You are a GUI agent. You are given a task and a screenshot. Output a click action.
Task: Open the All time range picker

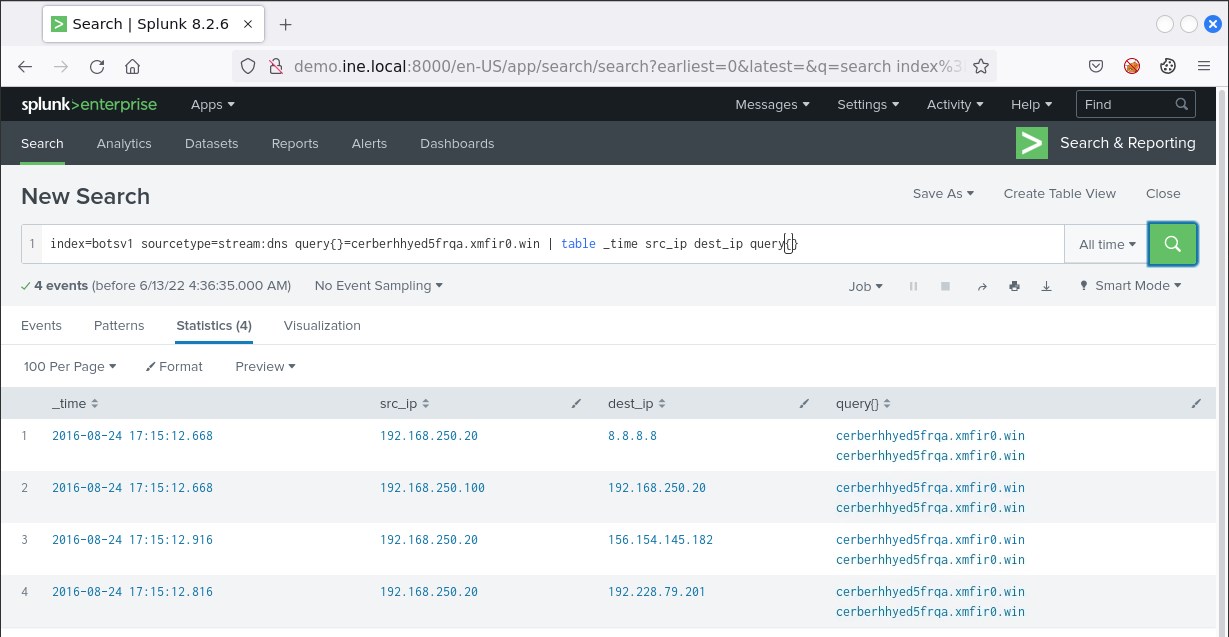[1106, 244]
